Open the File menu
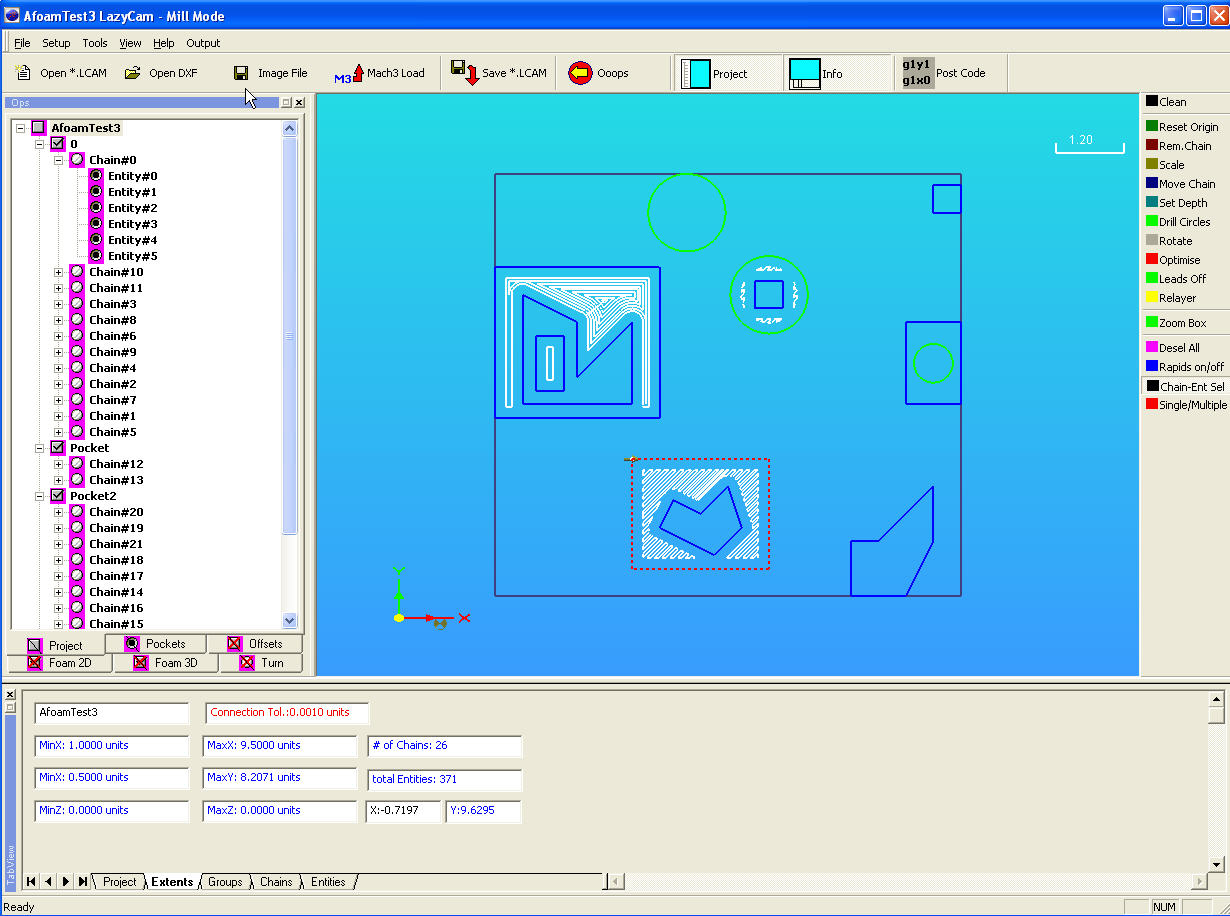1230x916 pixels. tap(22, 43)
